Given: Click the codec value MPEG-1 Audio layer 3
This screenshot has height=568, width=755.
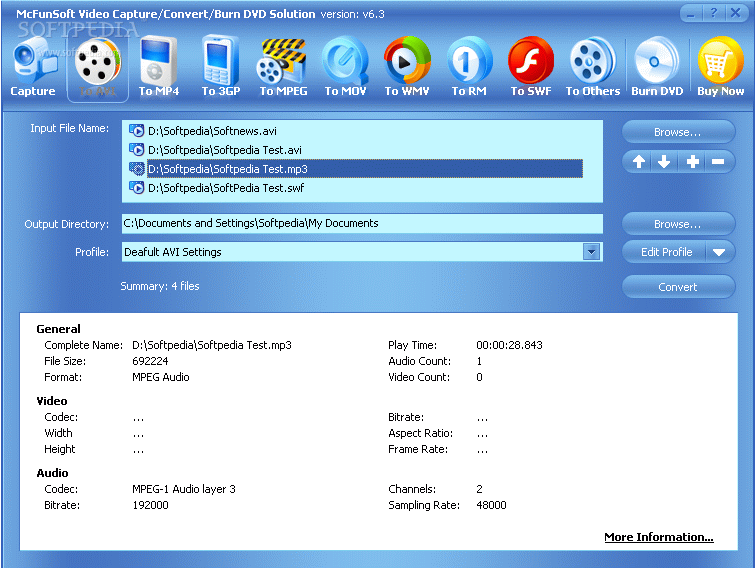Looking at the screenshot, I should pyautogui.click(x=184, y=489).
